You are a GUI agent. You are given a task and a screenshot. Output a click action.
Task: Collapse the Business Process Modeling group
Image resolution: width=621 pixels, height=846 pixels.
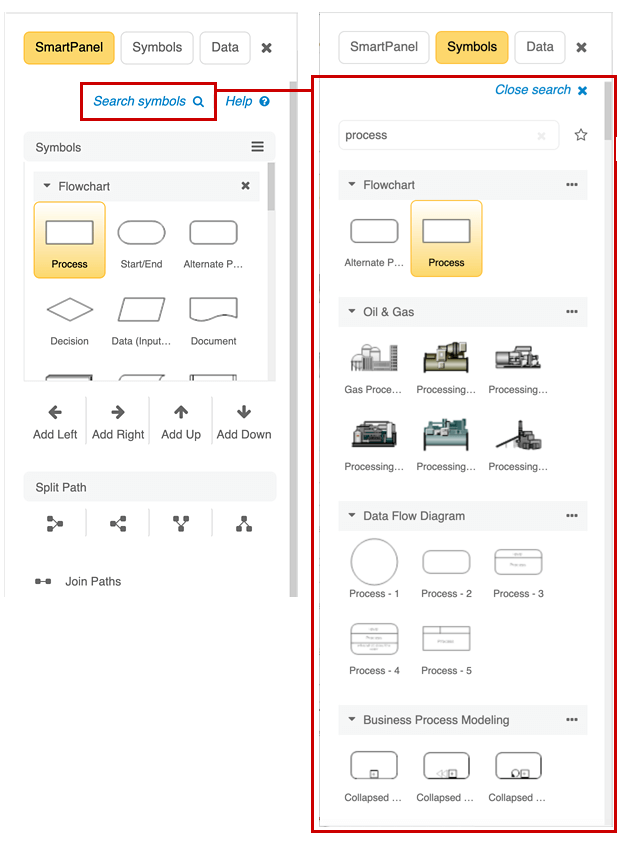[x=352, y=719]
